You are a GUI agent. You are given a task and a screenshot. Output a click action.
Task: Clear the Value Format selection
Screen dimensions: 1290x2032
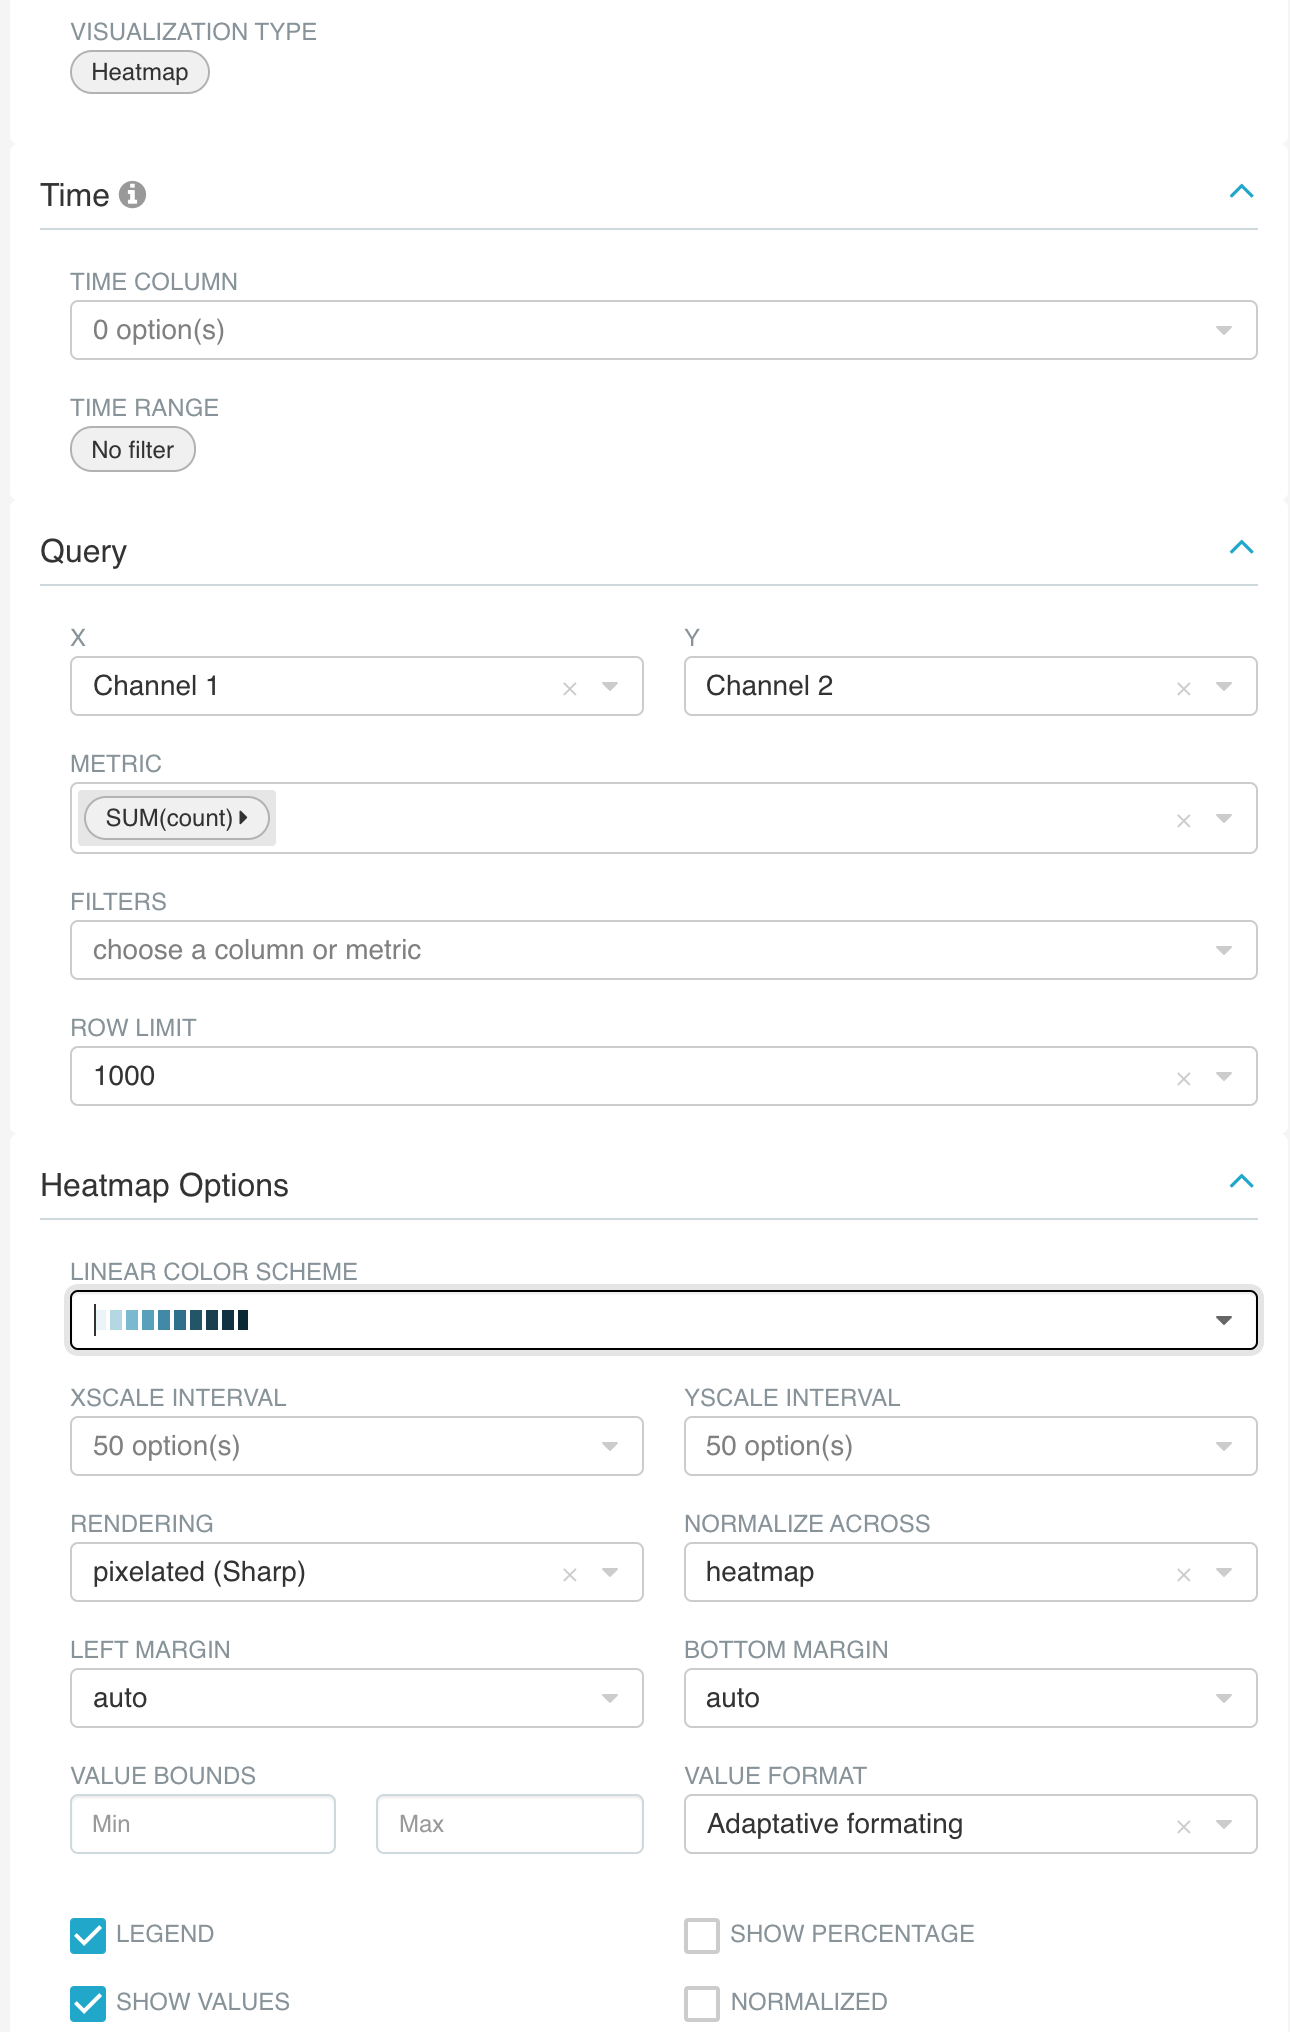coord(1183,1826)
